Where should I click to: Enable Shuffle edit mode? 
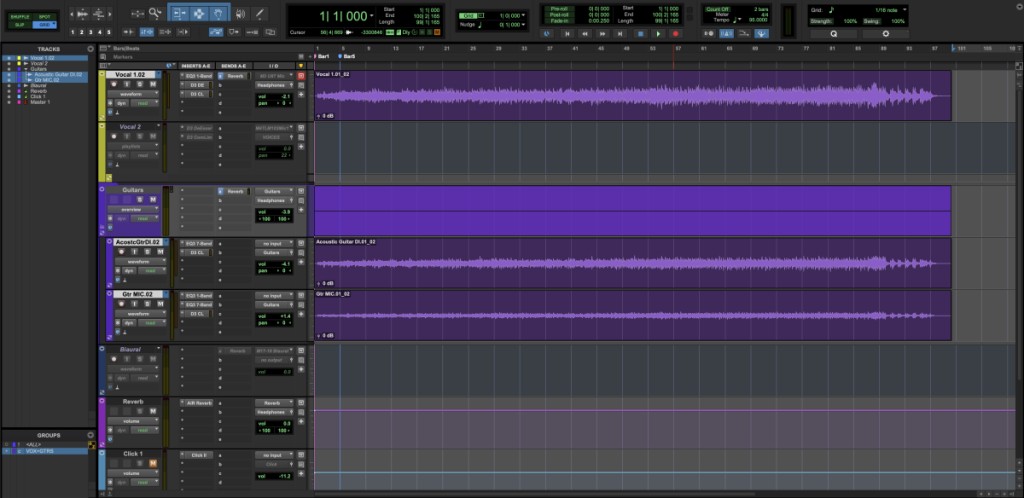[x=17, y=17]
